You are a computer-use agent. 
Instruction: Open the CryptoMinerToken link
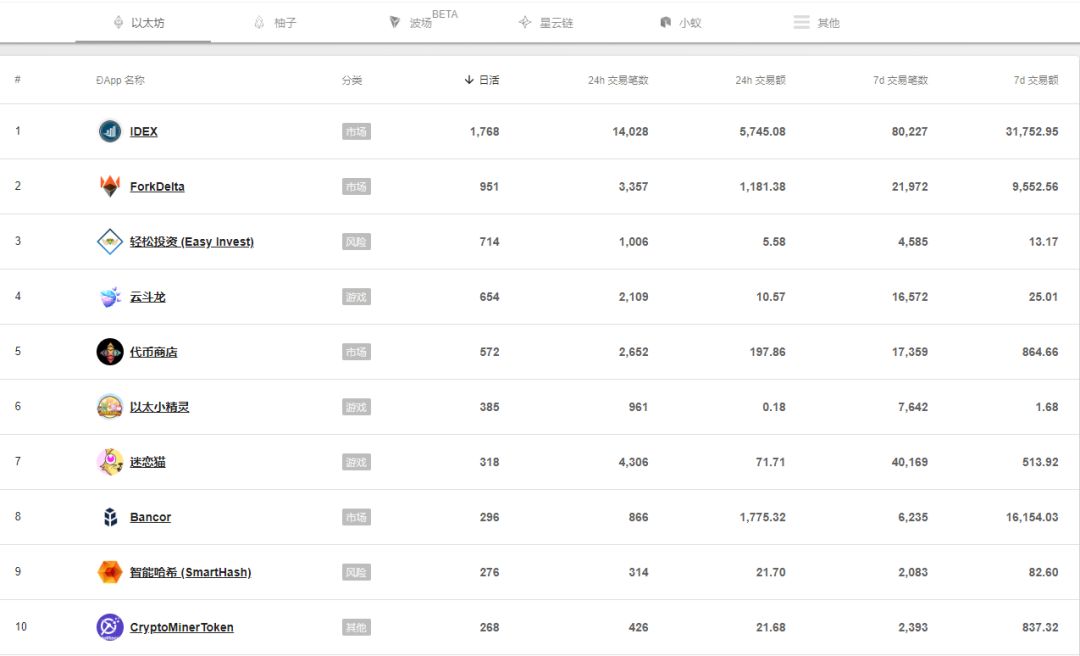coord(182,628)
